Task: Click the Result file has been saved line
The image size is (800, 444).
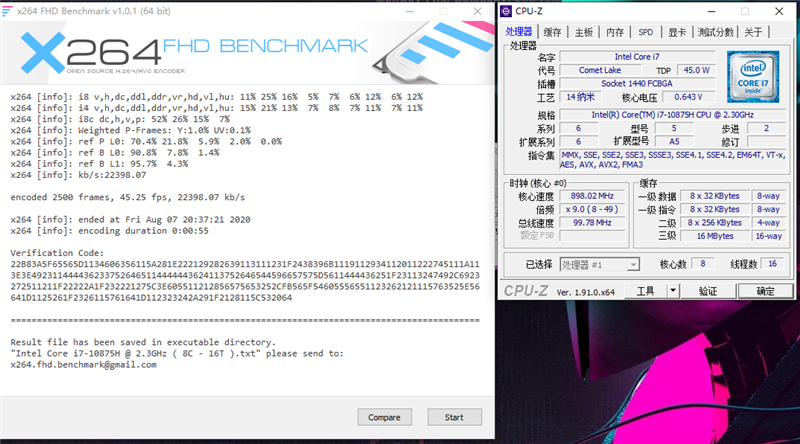Action: tap(143, 342)
